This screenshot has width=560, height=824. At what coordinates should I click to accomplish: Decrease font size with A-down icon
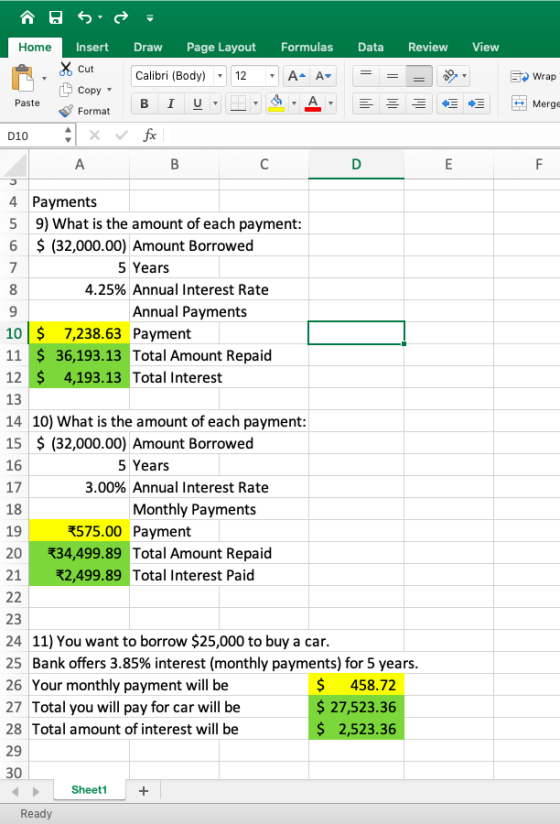pos(323,76)
